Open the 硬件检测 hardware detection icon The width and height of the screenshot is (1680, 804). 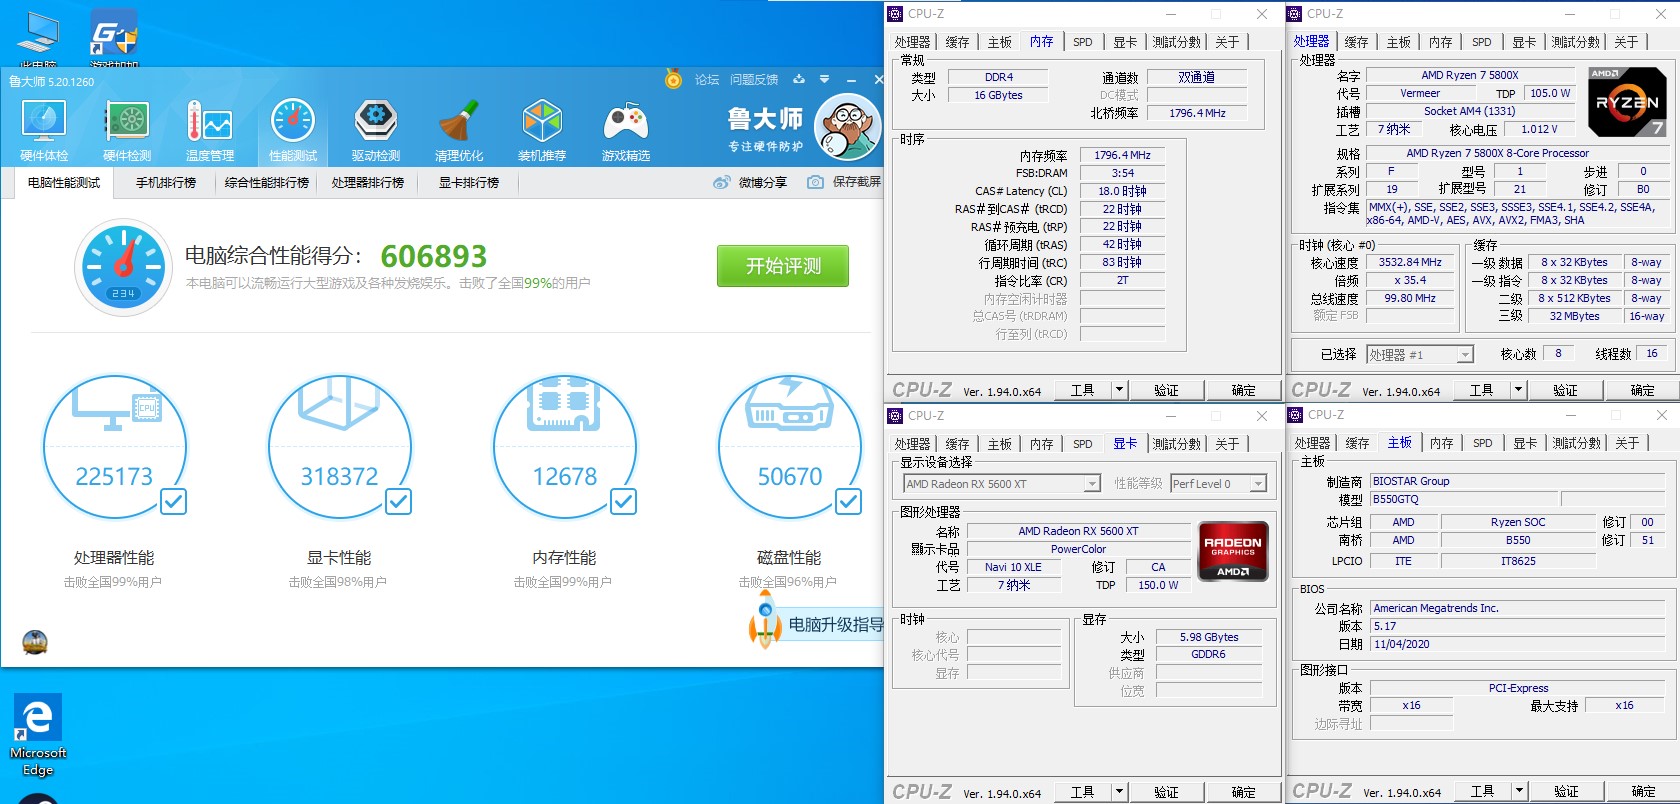(127, 122)
